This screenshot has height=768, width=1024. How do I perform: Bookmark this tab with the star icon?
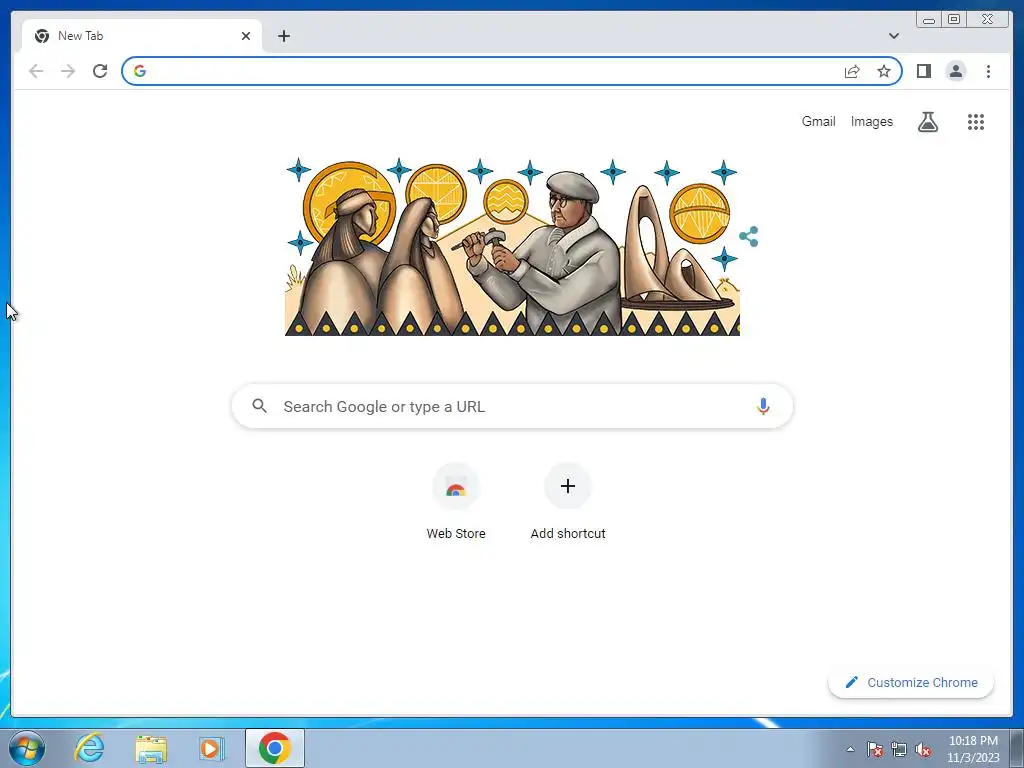coord(884,71)
